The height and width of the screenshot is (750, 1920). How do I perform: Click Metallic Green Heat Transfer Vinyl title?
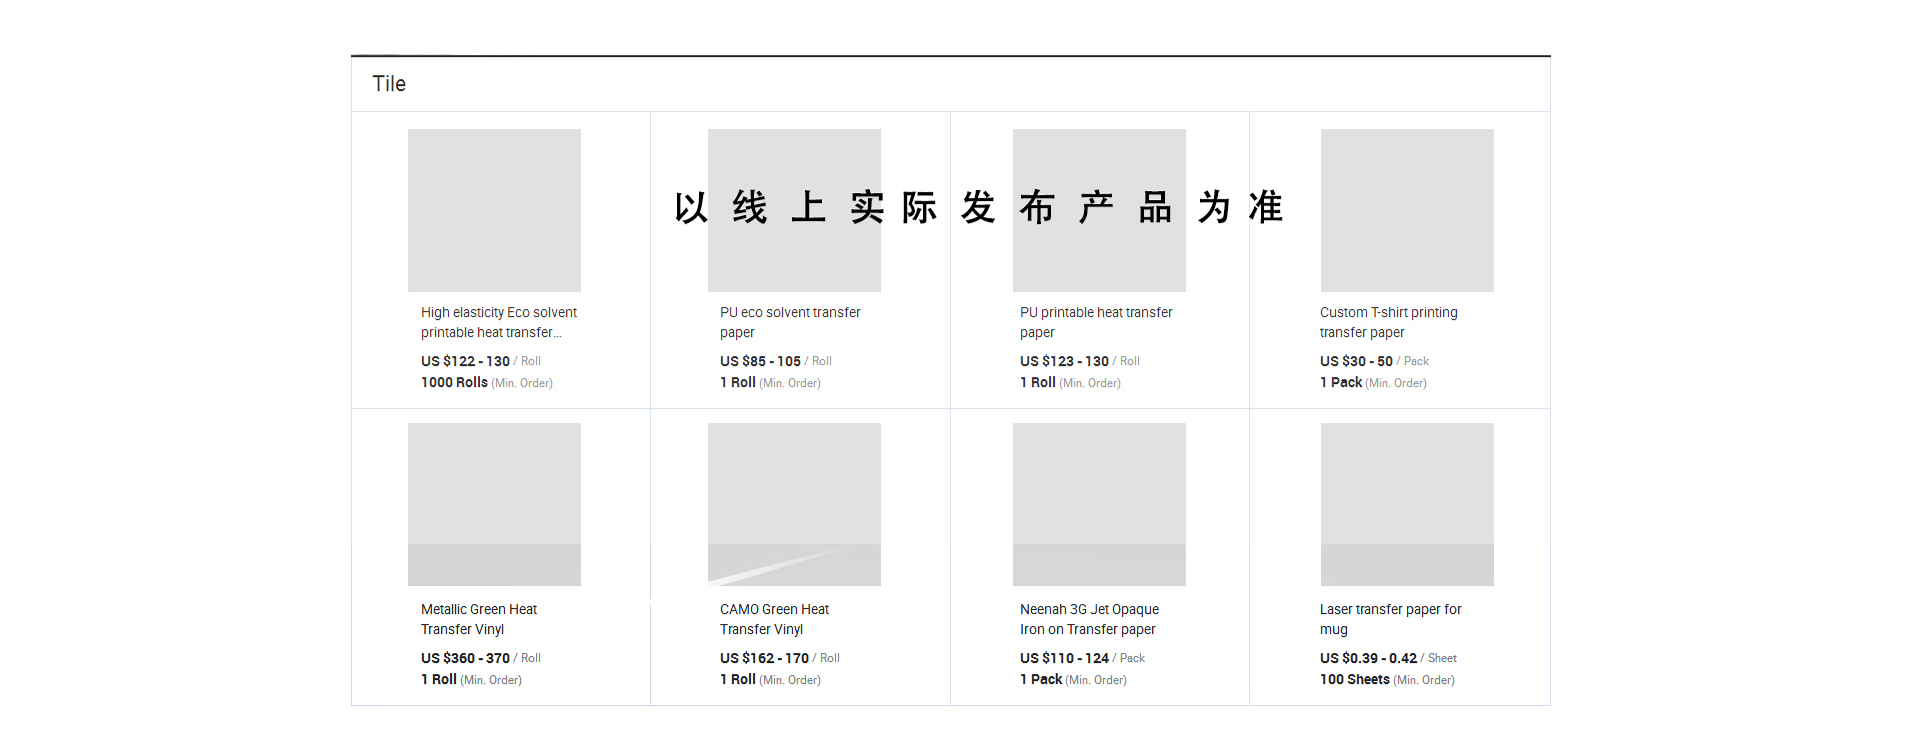tap(479, 619)
